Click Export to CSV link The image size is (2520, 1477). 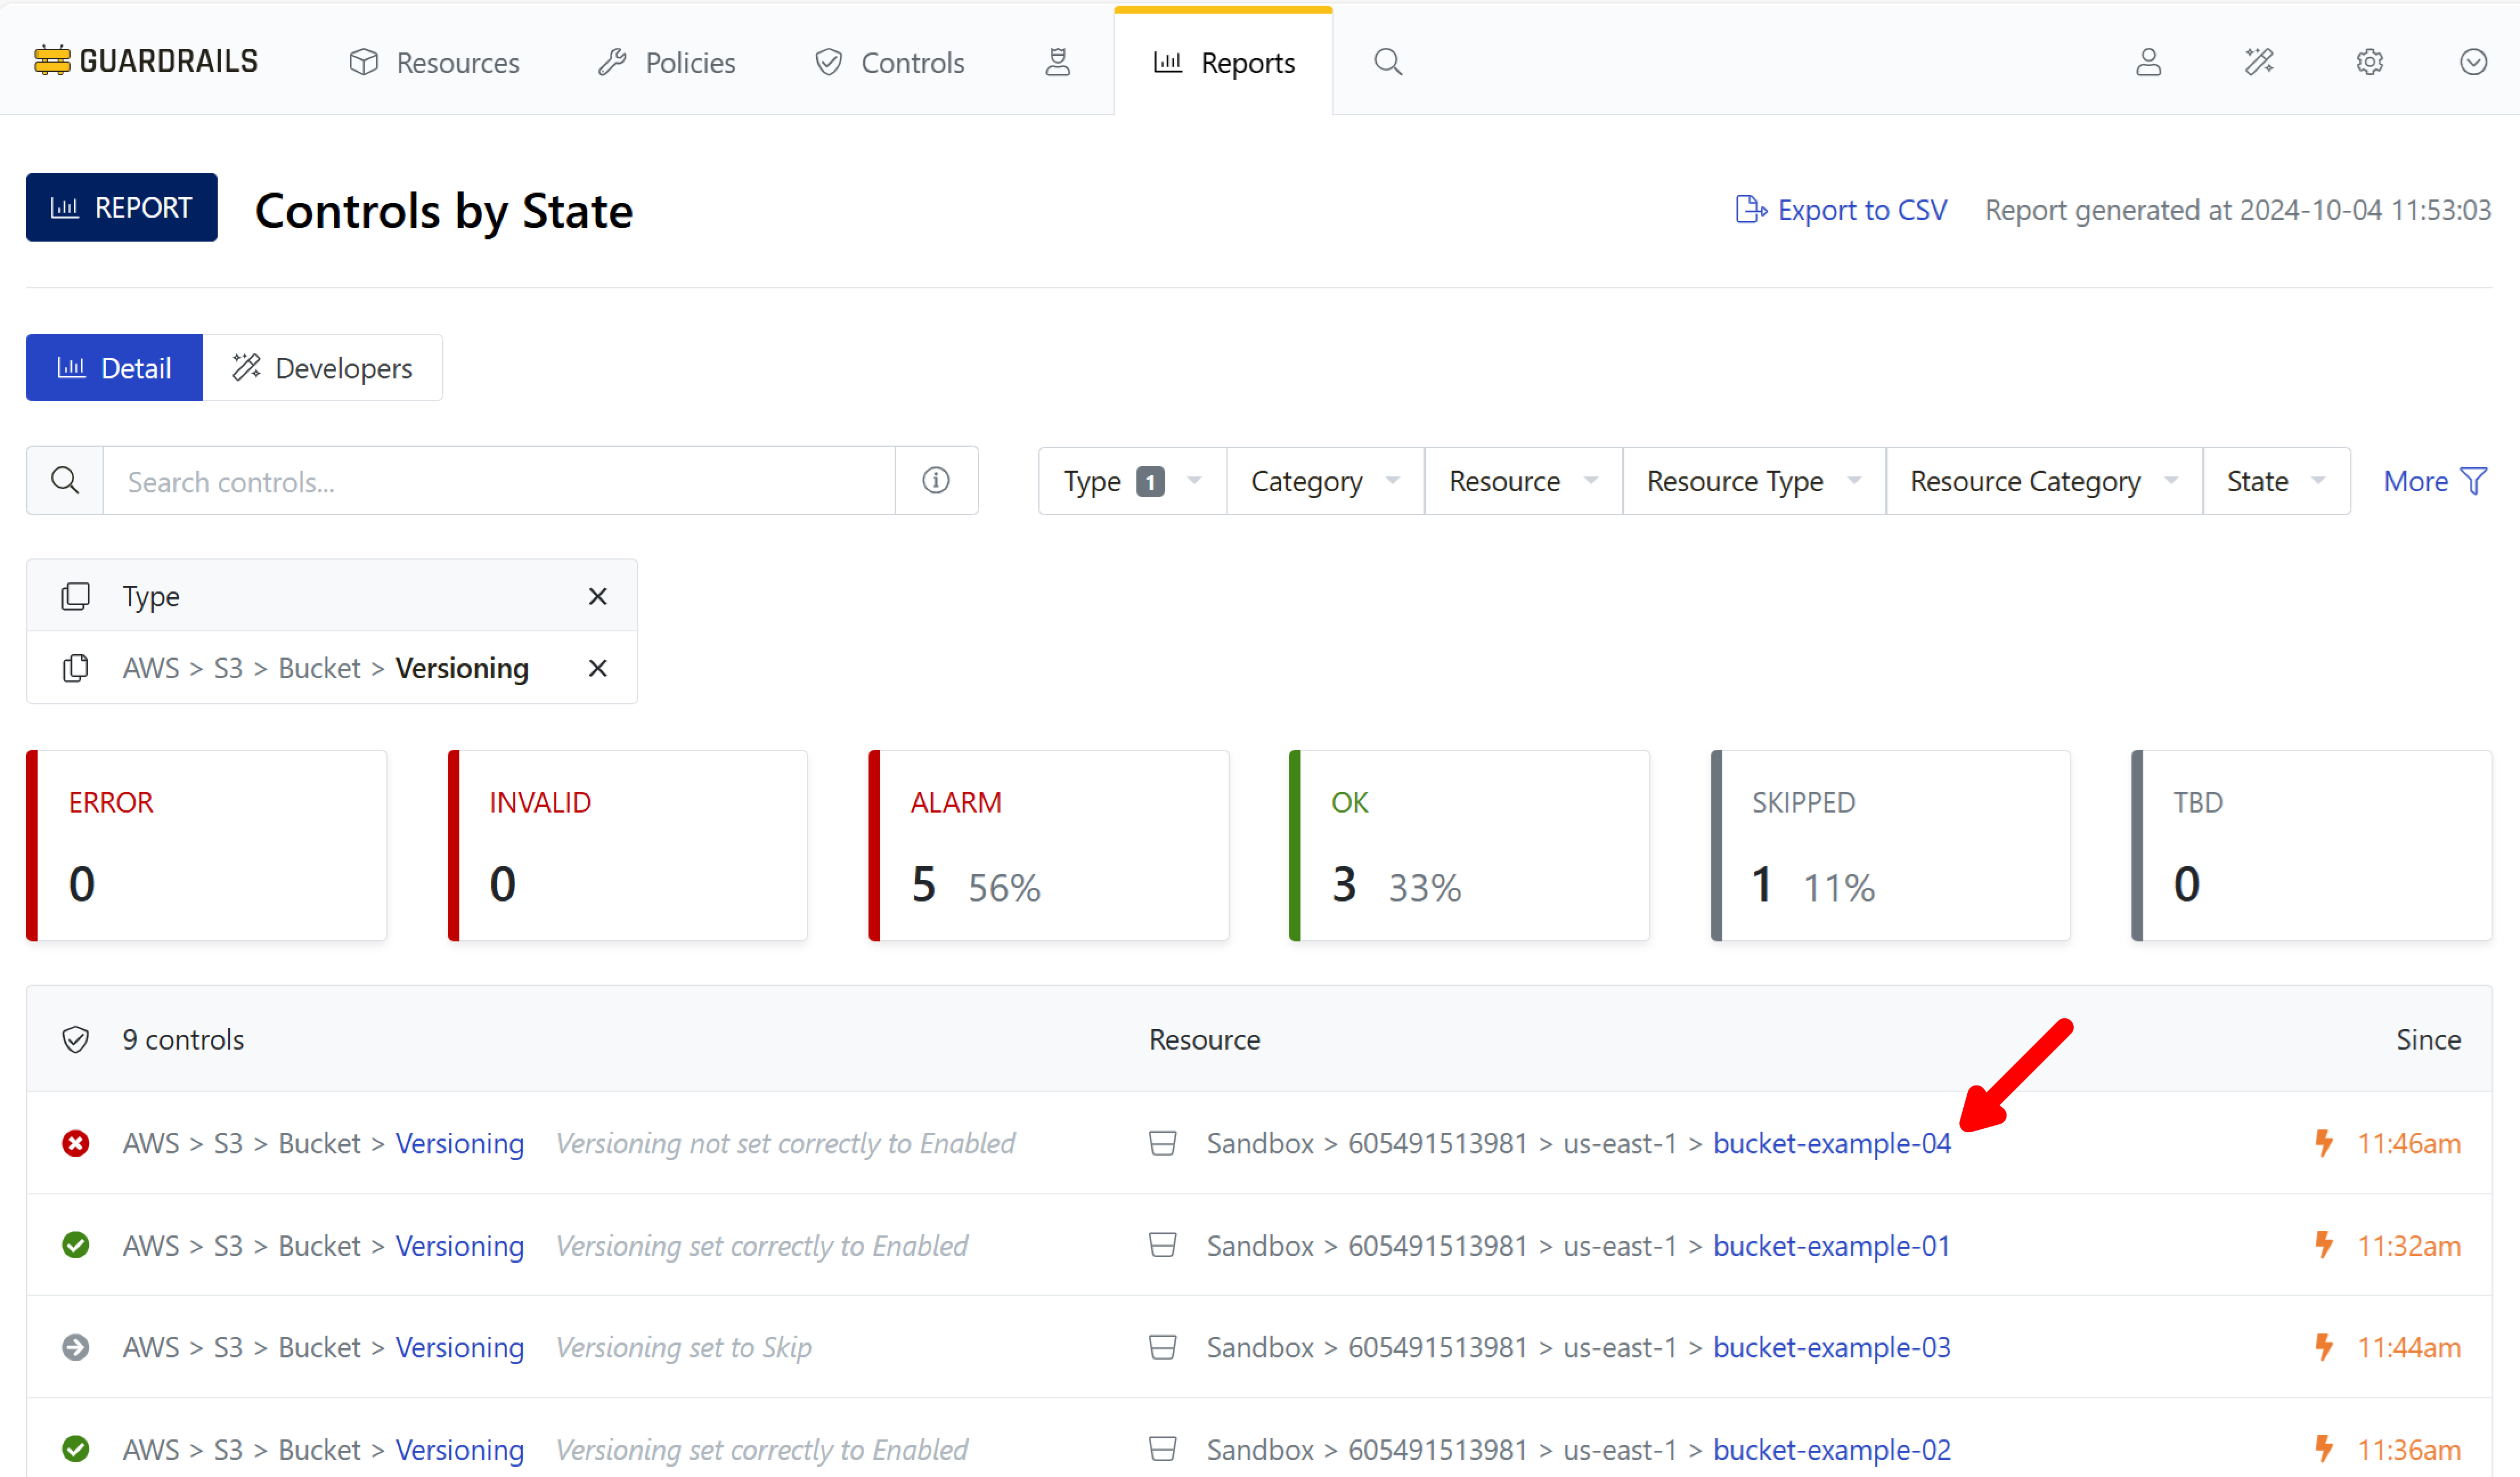point(1841,210)
